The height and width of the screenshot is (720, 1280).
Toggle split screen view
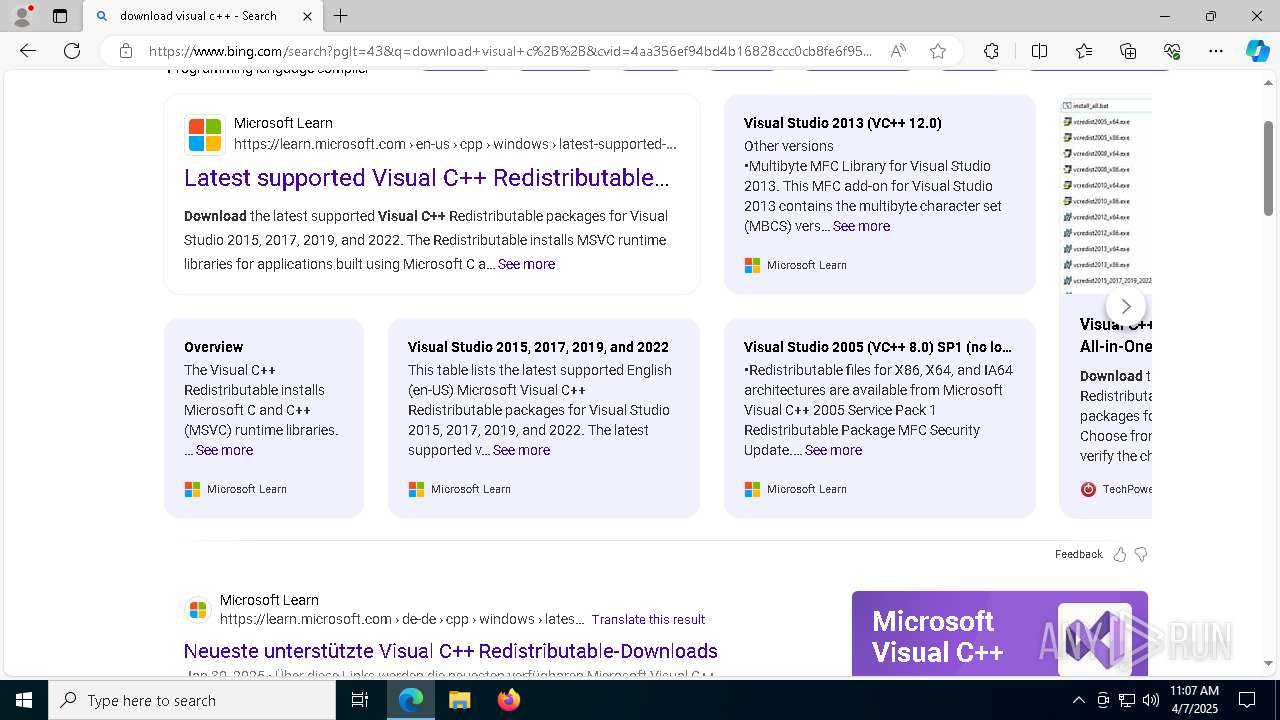point(1039,51)
